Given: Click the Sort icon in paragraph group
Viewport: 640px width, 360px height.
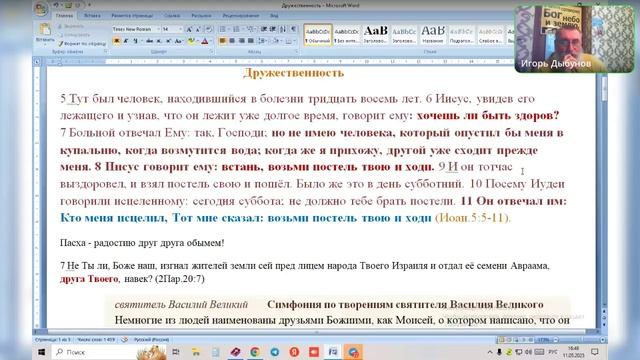Looking at the screenshot, I should click(282, 29).
